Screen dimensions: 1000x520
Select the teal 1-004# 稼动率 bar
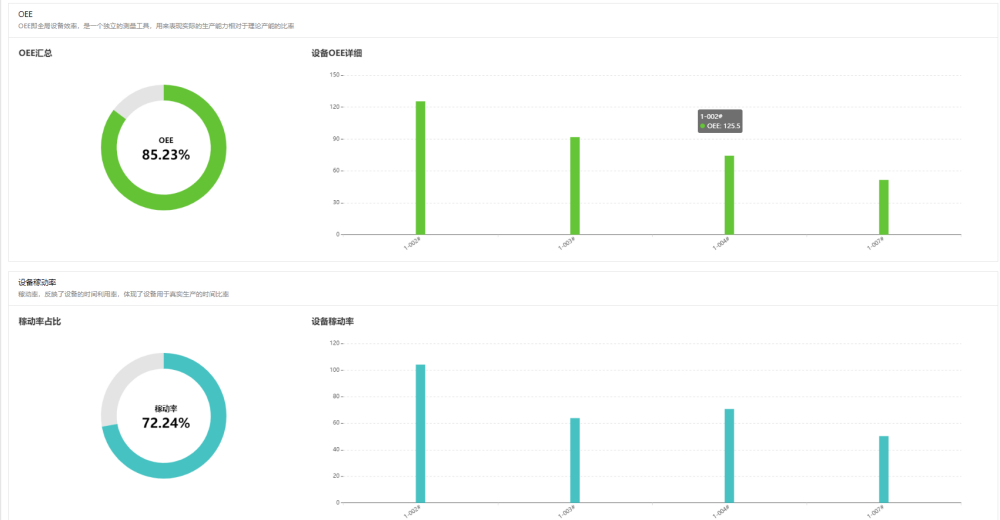point(729,455)
